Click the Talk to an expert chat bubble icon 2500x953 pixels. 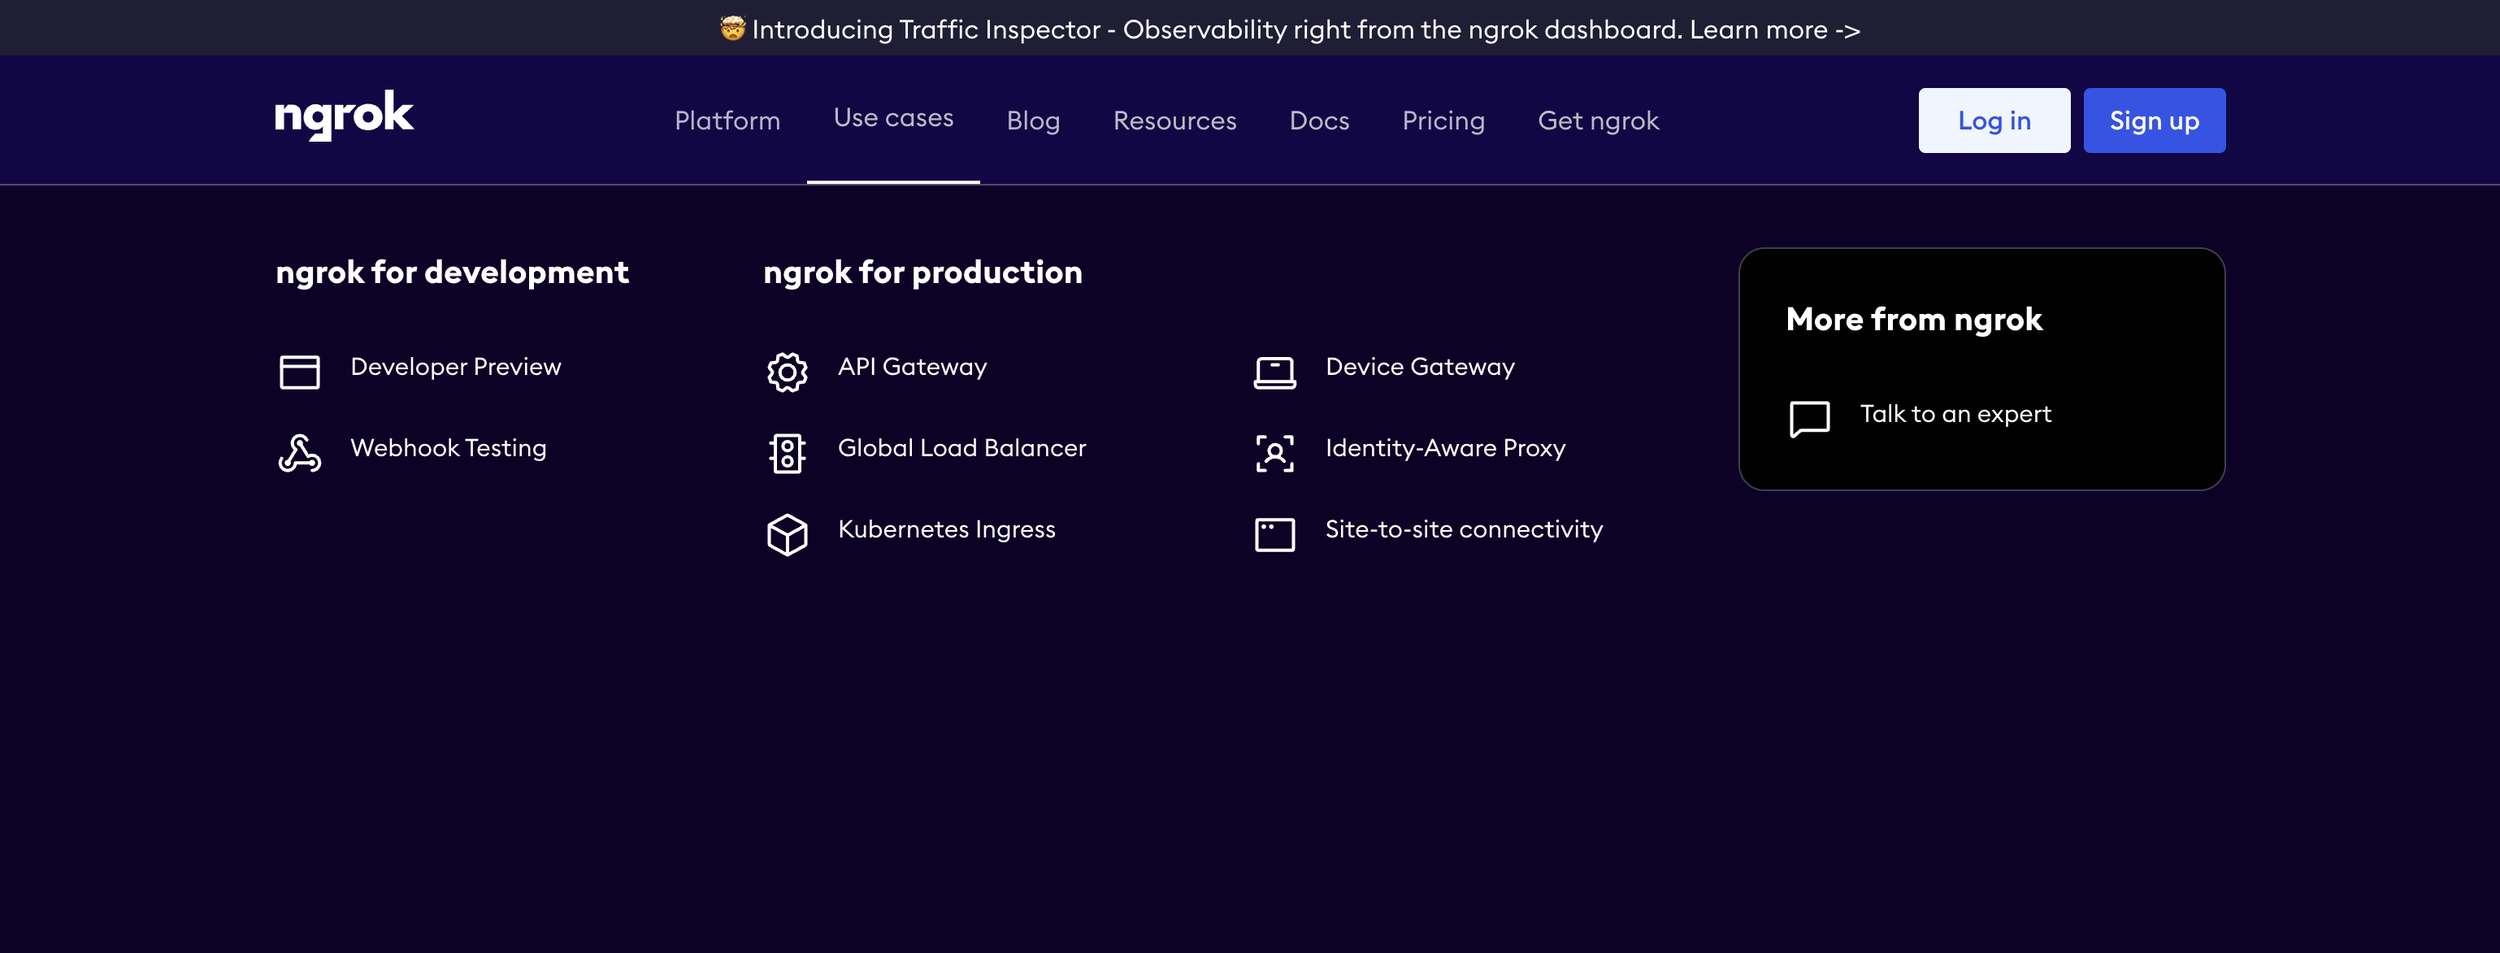(x=1809, y=419)
